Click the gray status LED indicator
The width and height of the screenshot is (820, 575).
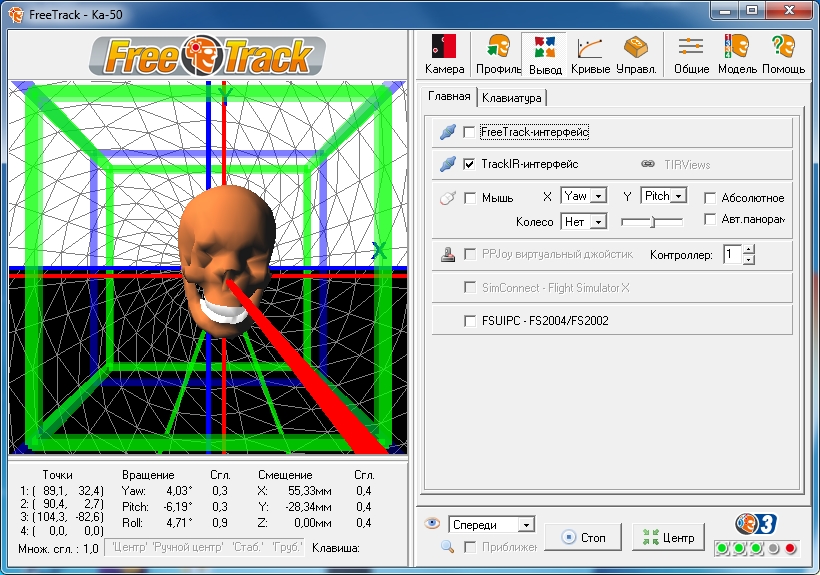point(773,548)
